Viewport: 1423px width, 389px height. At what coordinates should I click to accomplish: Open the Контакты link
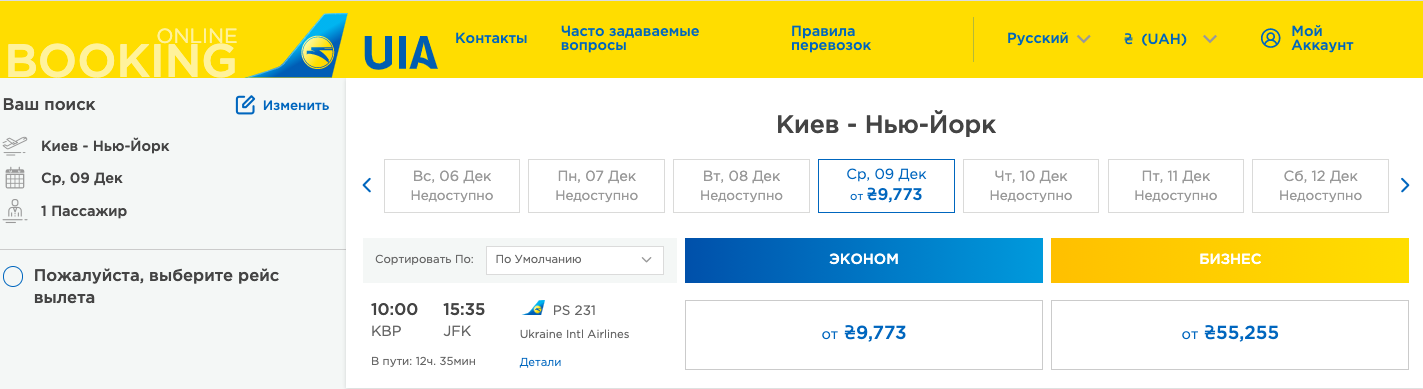coord(491,38)
